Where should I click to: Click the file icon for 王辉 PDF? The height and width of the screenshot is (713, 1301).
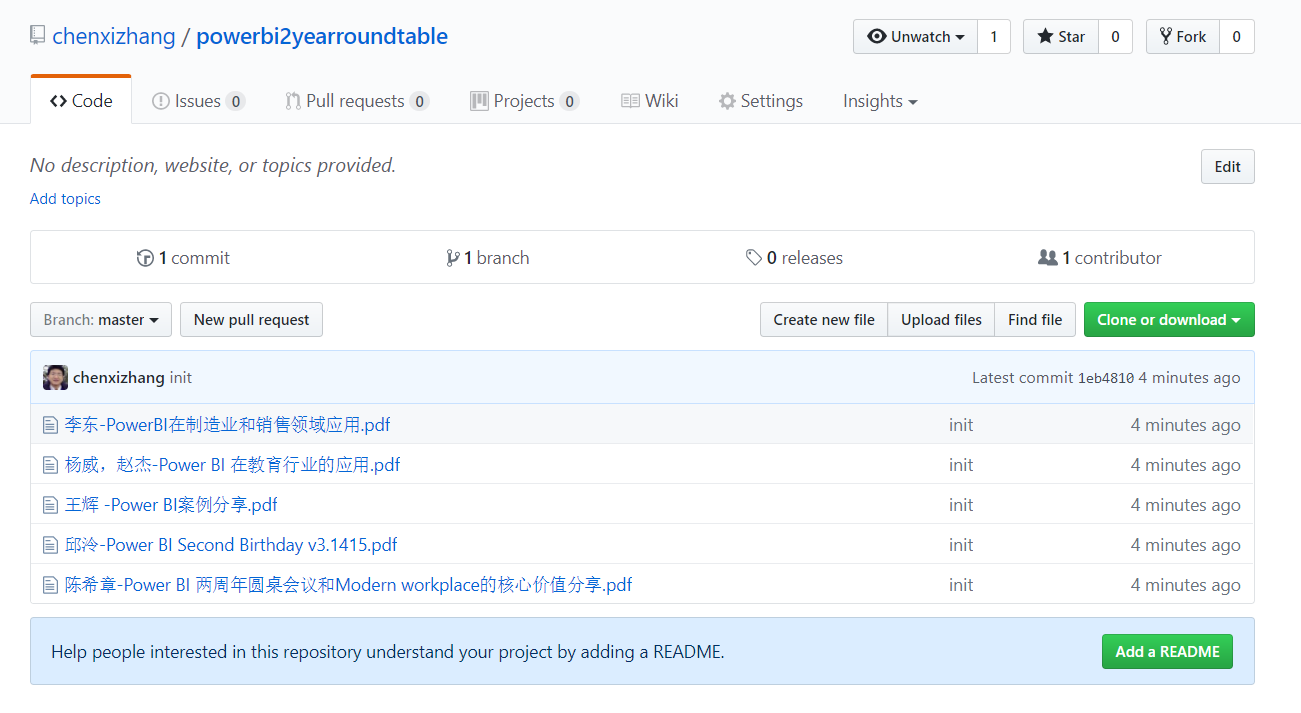pyautogui.click(x=50, y=505)
